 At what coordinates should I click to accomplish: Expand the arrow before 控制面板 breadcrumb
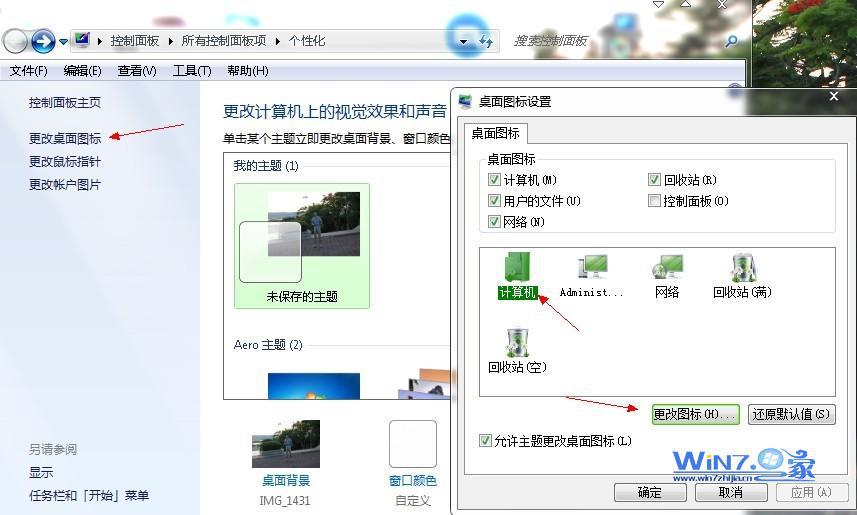point(99,41)
